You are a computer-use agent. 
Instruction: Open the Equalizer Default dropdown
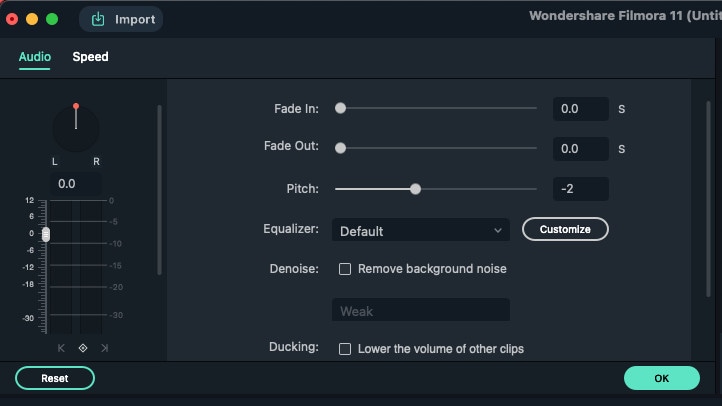click(421, 231)
